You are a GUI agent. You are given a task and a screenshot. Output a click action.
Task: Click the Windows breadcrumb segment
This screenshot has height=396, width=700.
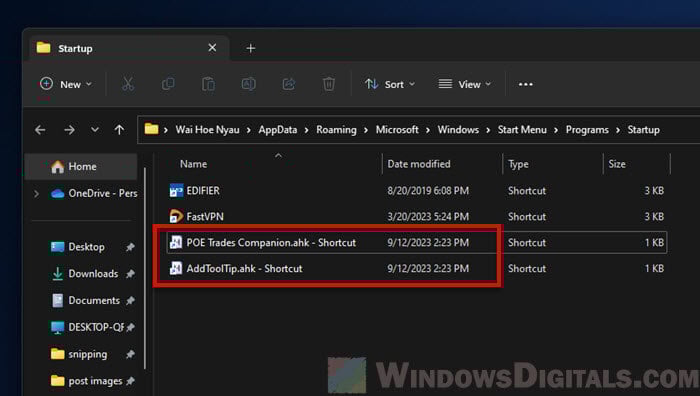pos(458,129)
